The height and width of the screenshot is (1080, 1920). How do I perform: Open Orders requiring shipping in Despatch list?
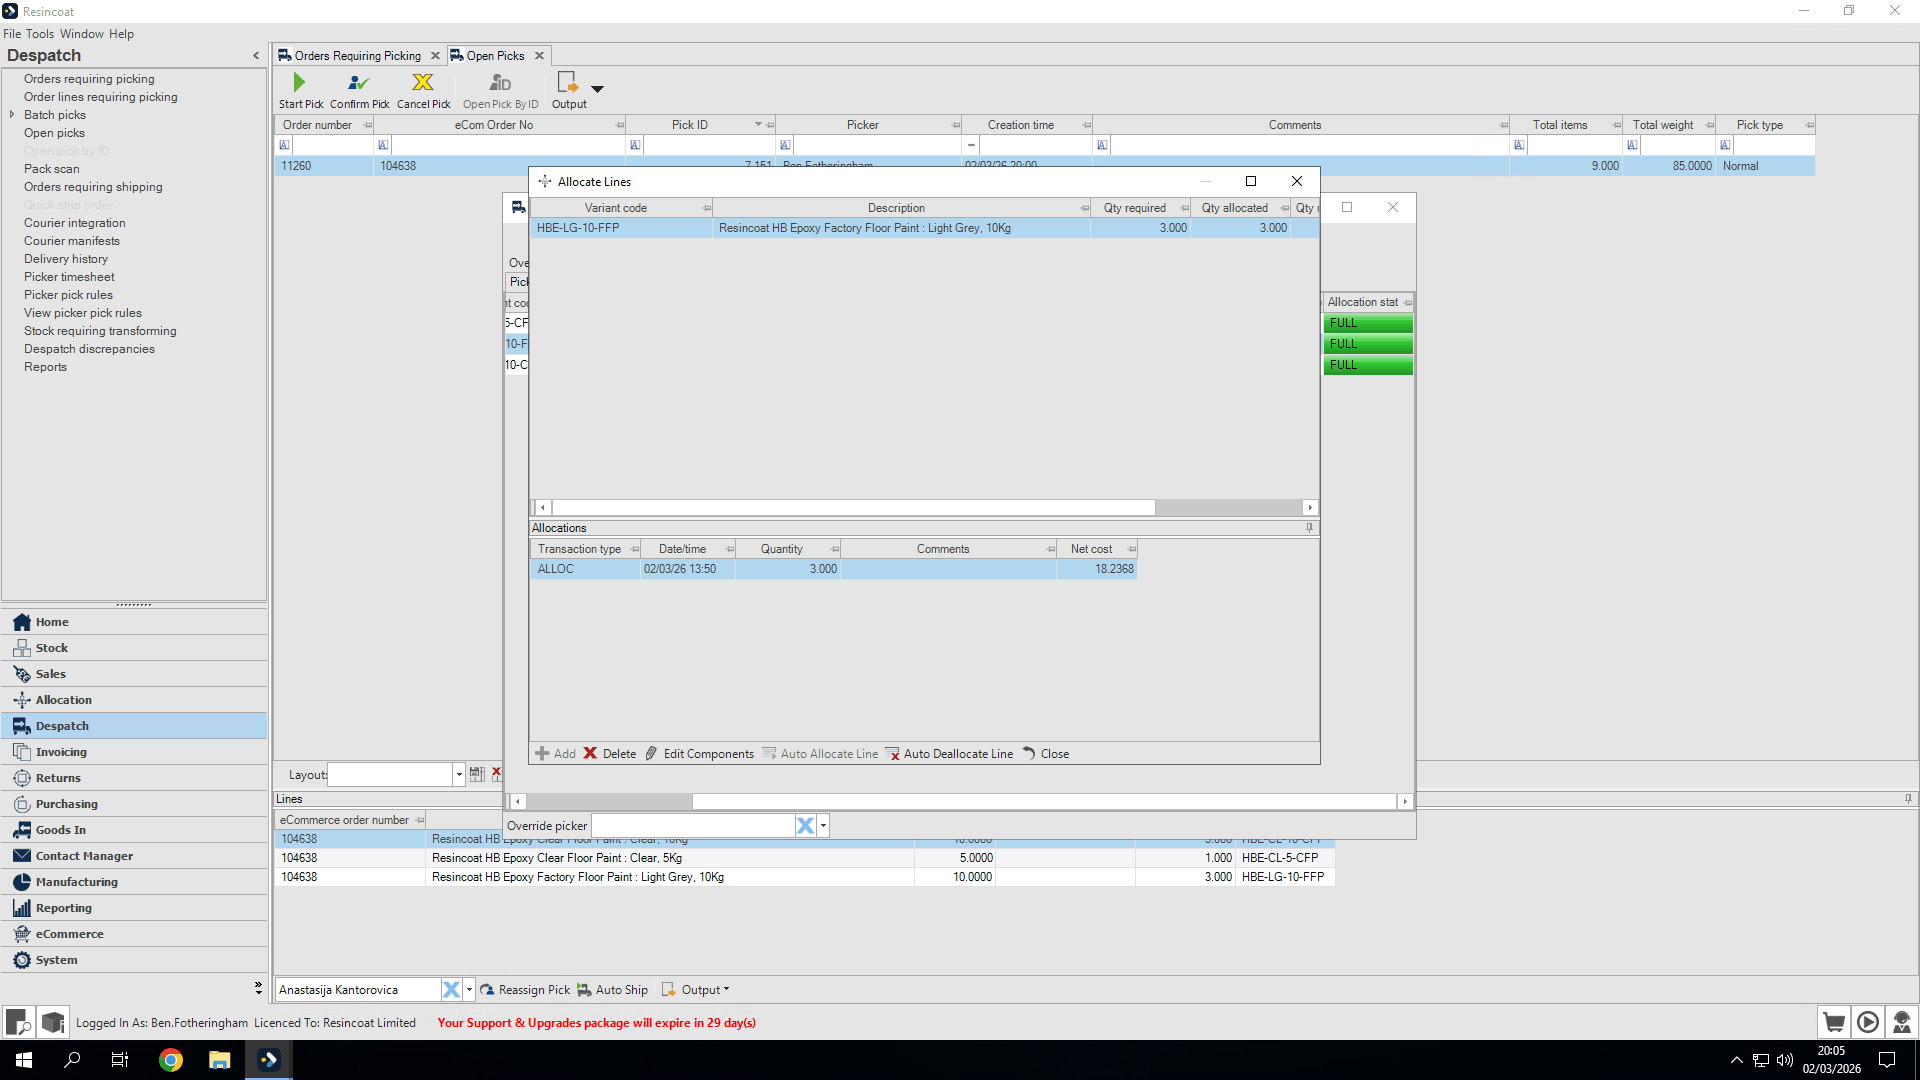pos(93,187)
